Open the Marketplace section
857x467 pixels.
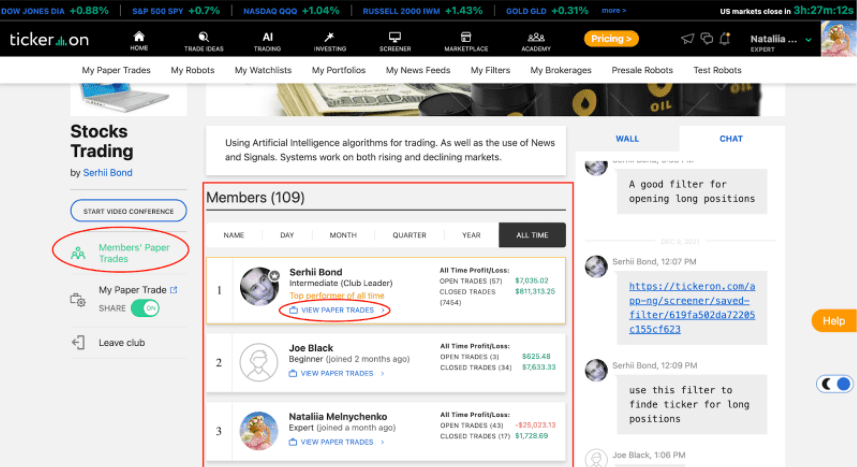[466, 41]
